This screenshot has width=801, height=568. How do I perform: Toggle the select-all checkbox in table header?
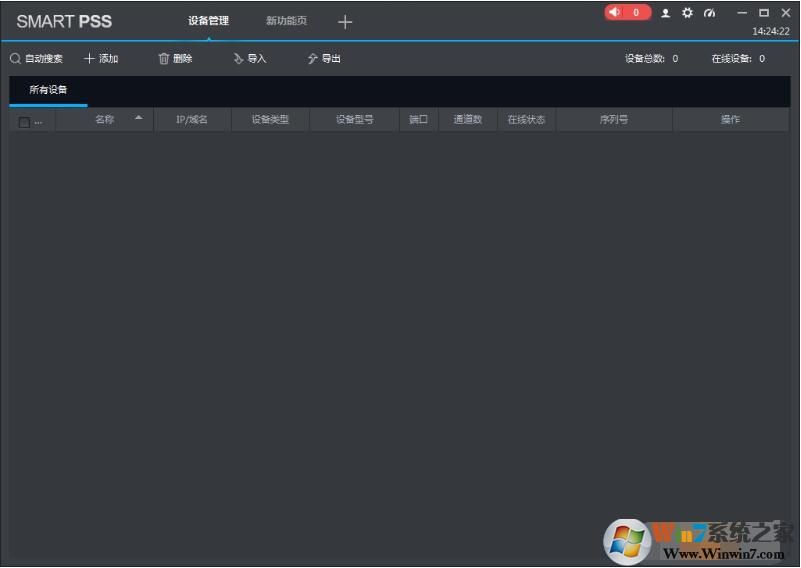(x=24, y=122)
